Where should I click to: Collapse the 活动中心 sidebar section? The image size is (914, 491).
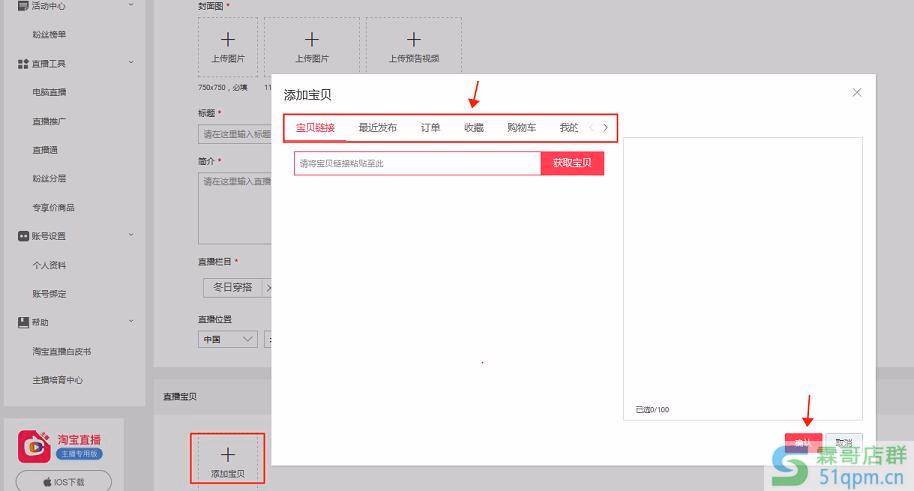(x=131, y=5)
